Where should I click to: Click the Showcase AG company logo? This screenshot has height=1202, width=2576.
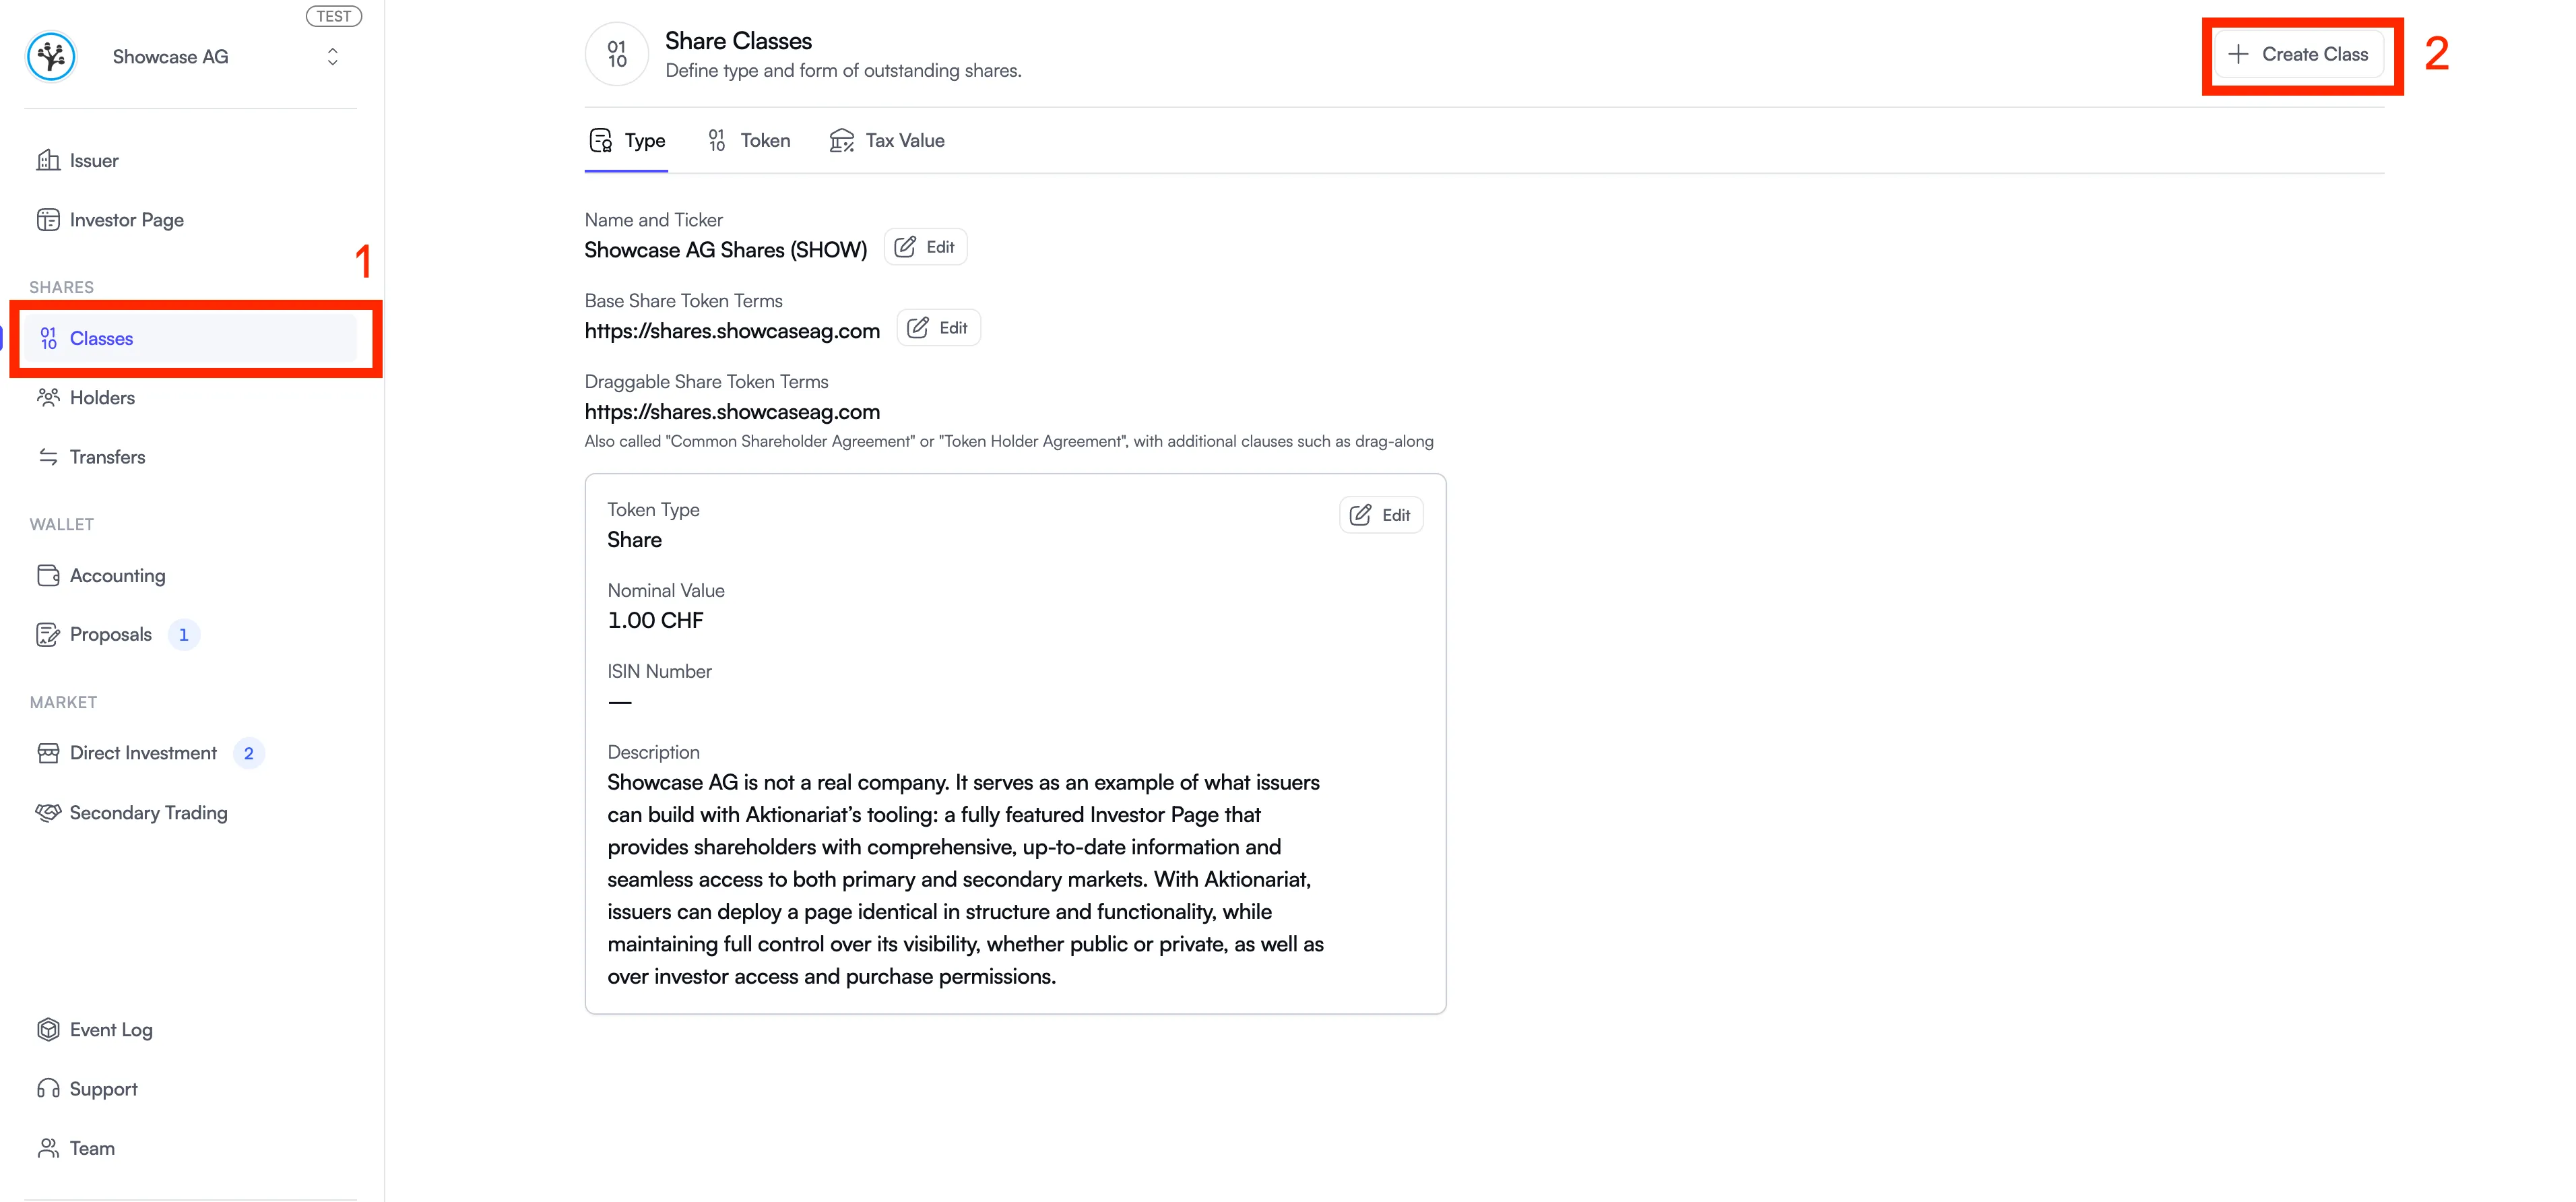pos(51,57)
